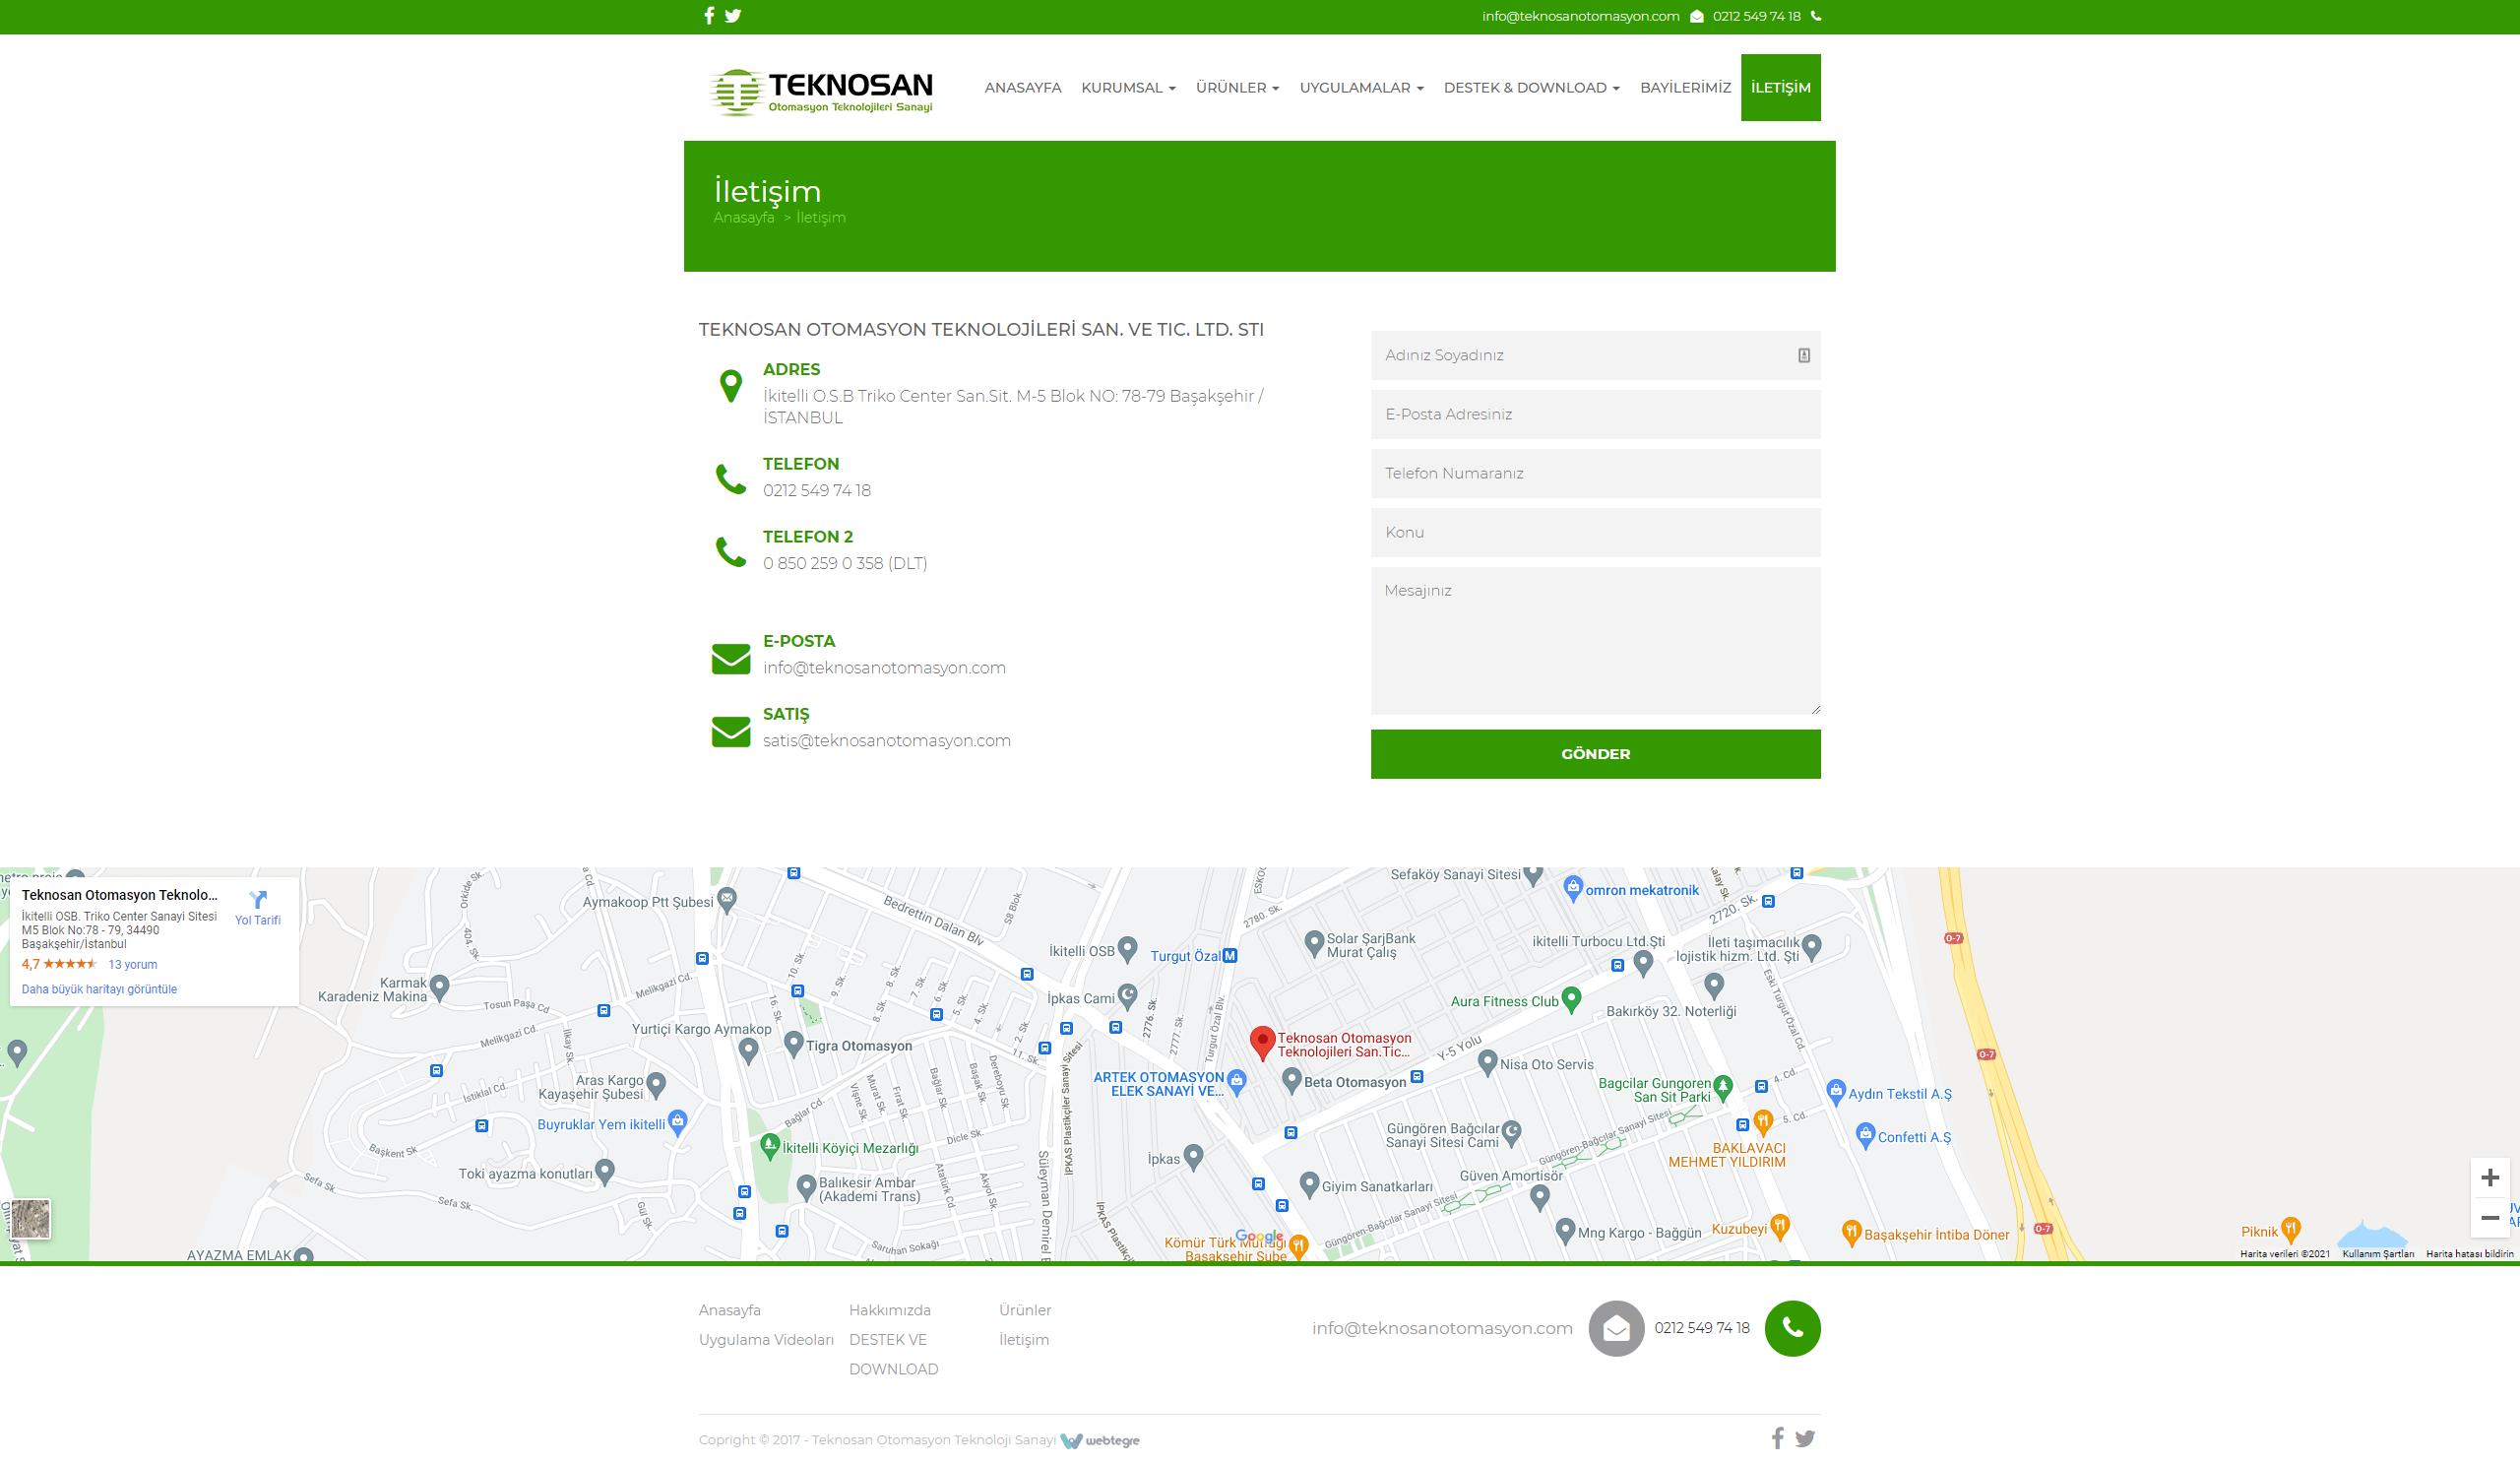Viewport: 2520px width, 1464px height.
Task: Switch map to satellite thumbnail
Action: pos(30,1219)
